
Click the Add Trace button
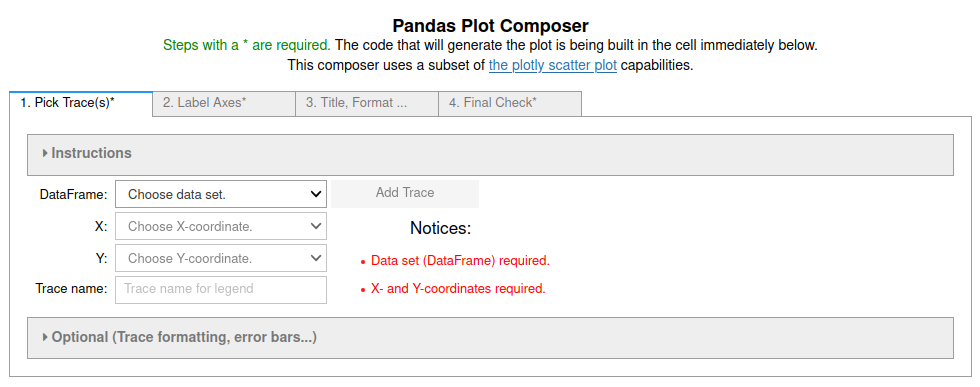point(405,193)
